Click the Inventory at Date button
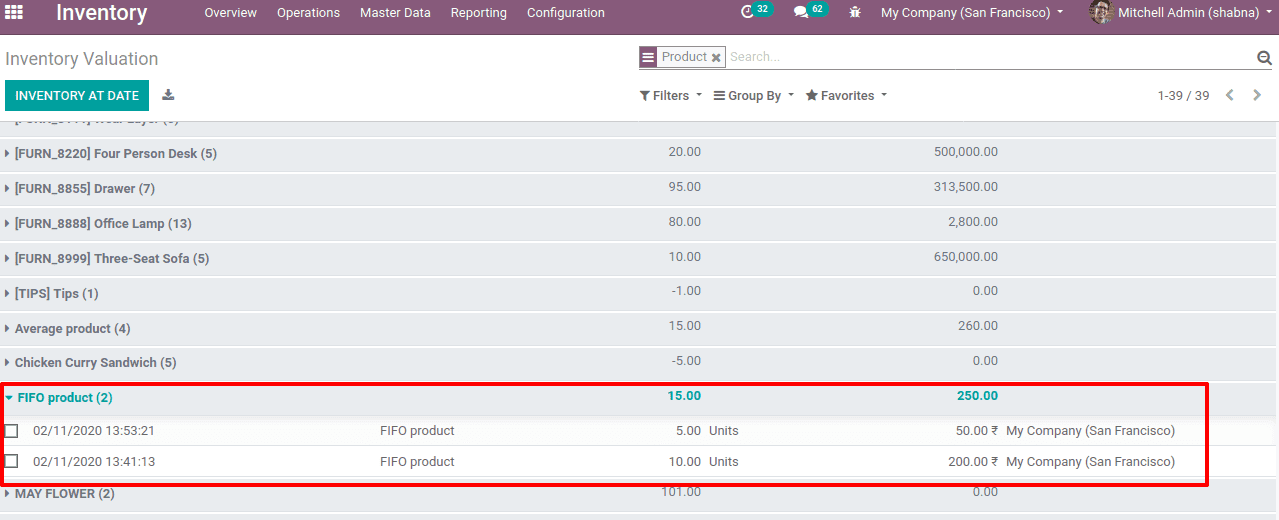This screenshot has width=1279, height=520. [77, 95]
